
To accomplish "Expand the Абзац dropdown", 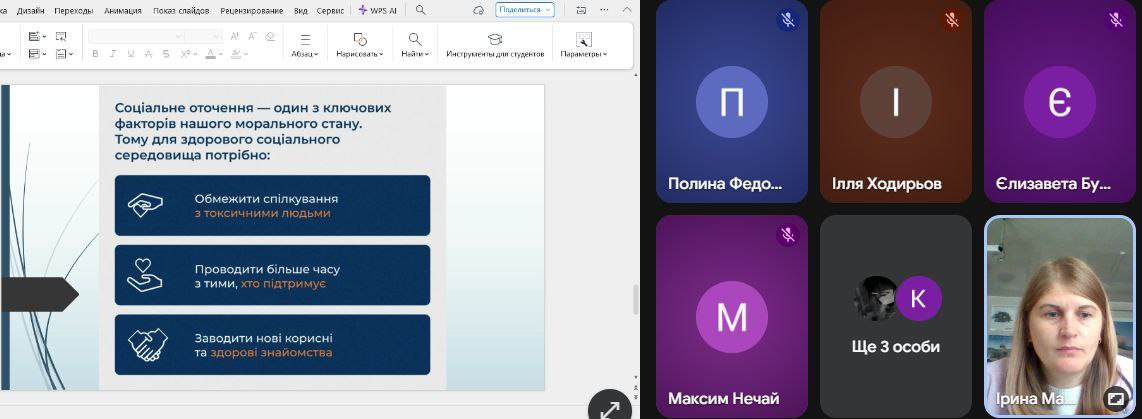I will pos(305,54).
